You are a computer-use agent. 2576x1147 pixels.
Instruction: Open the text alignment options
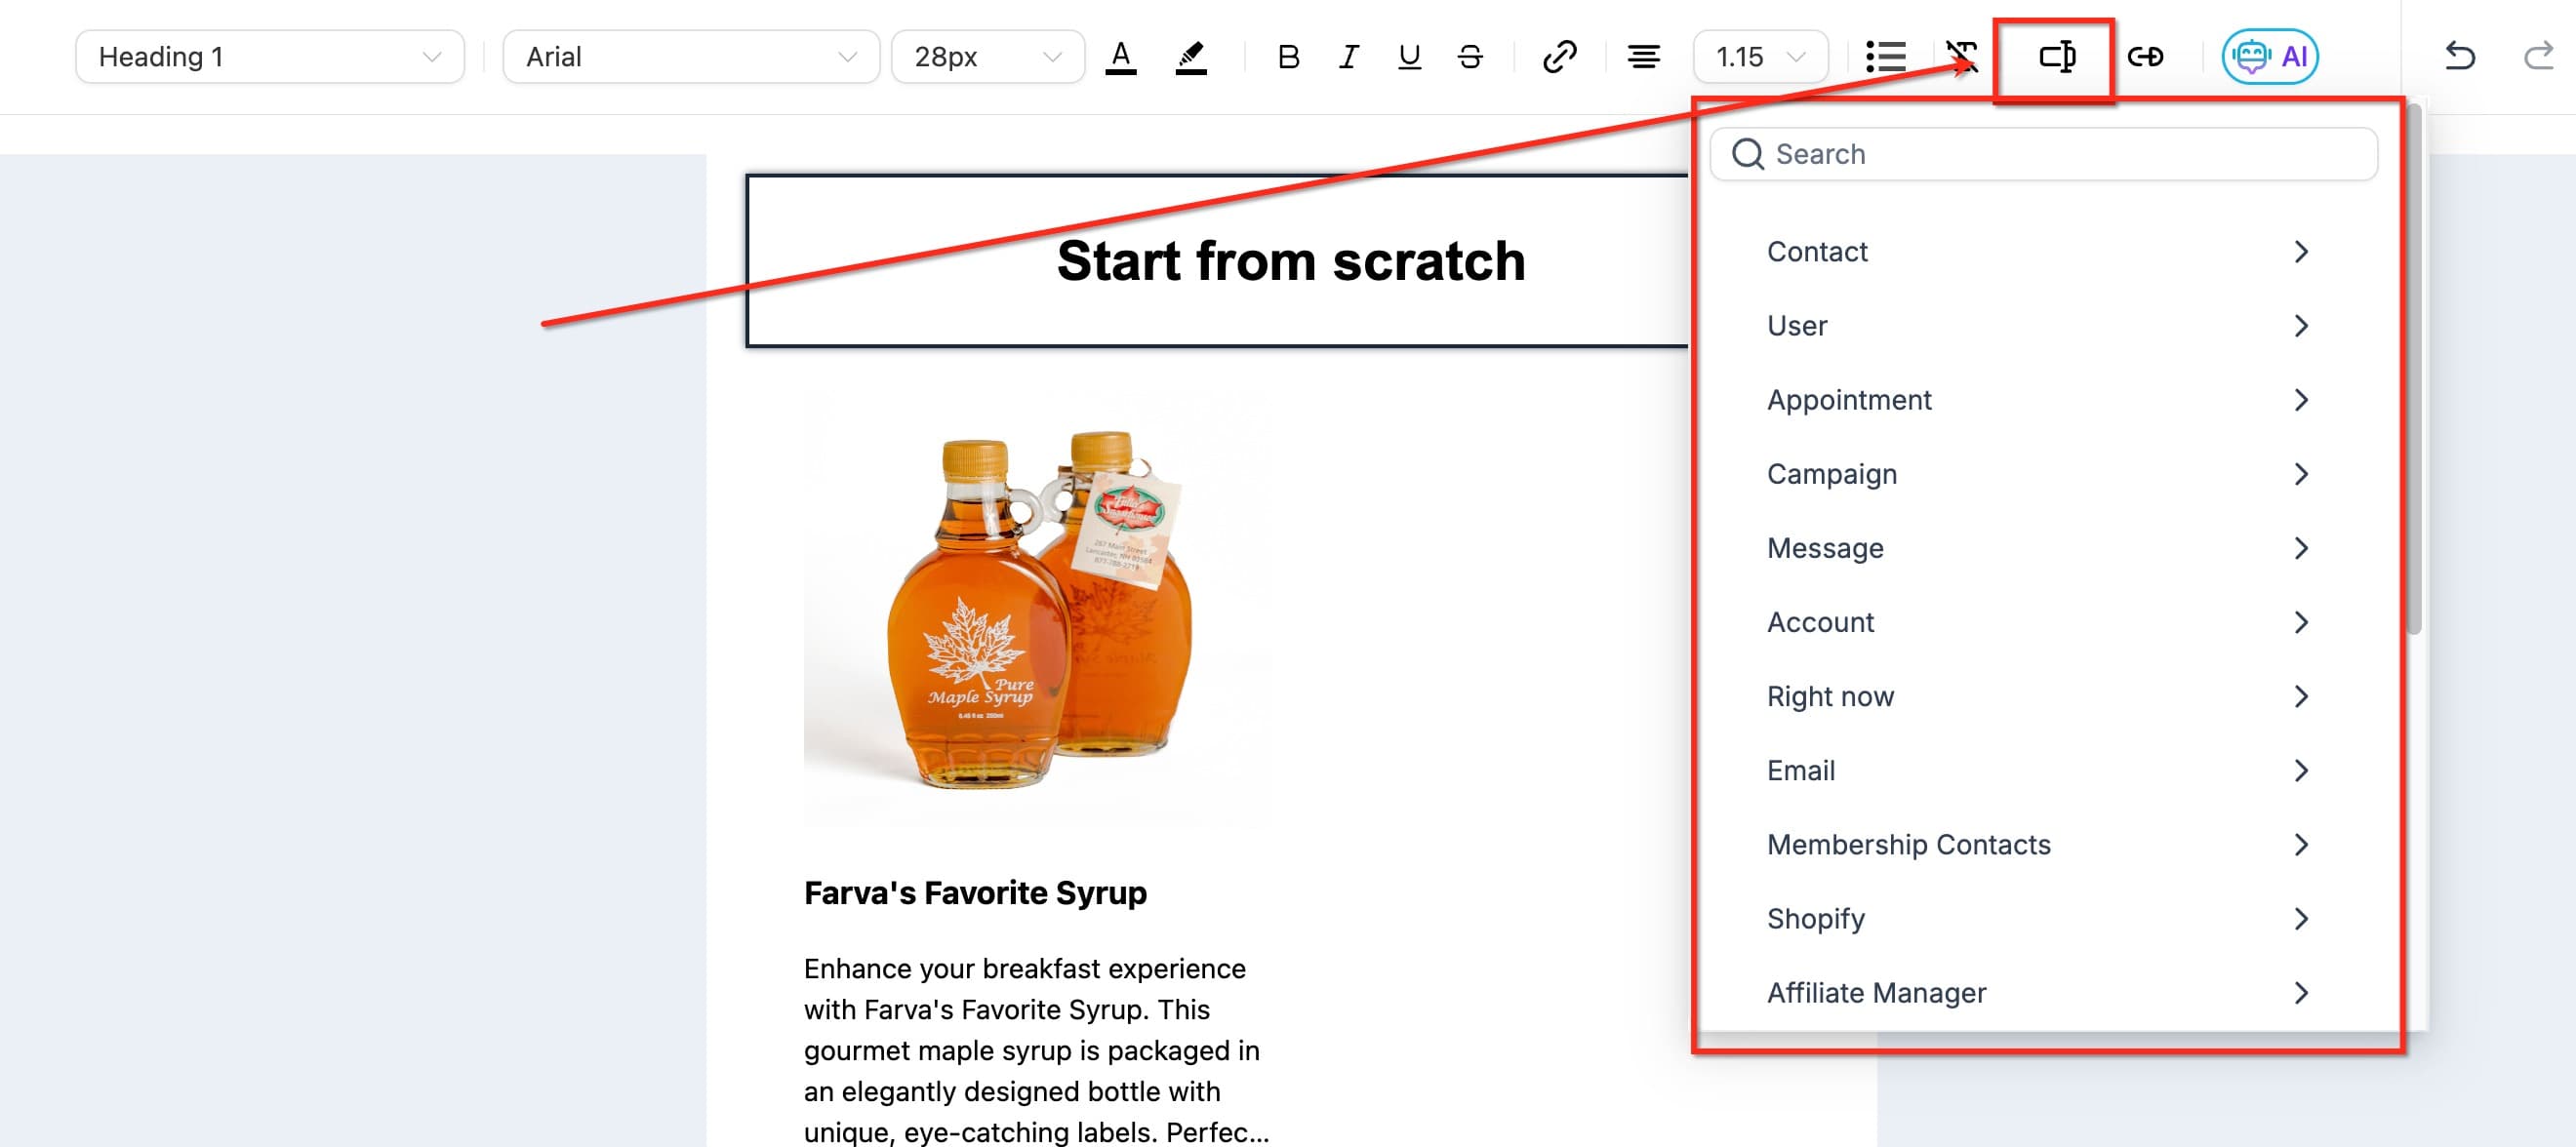coord(1643,57)
